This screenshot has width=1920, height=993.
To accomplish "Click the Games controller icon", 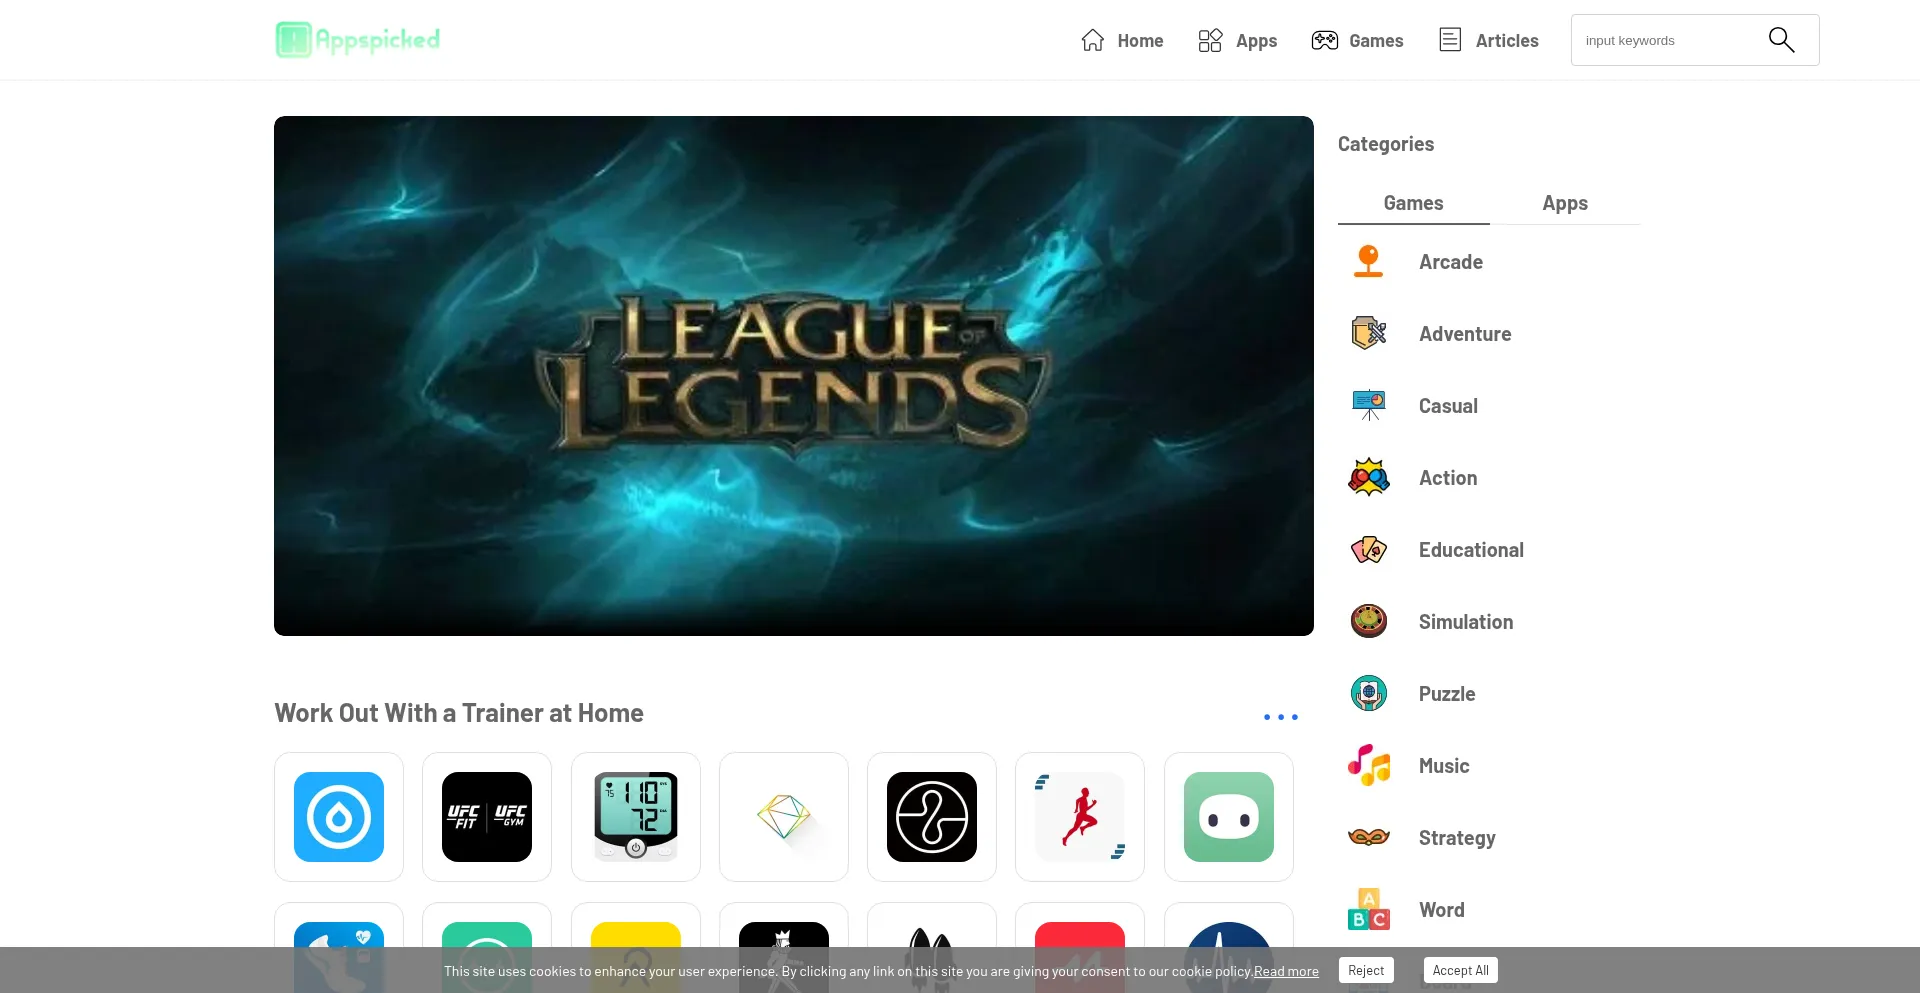I will tap(1325, 40).
